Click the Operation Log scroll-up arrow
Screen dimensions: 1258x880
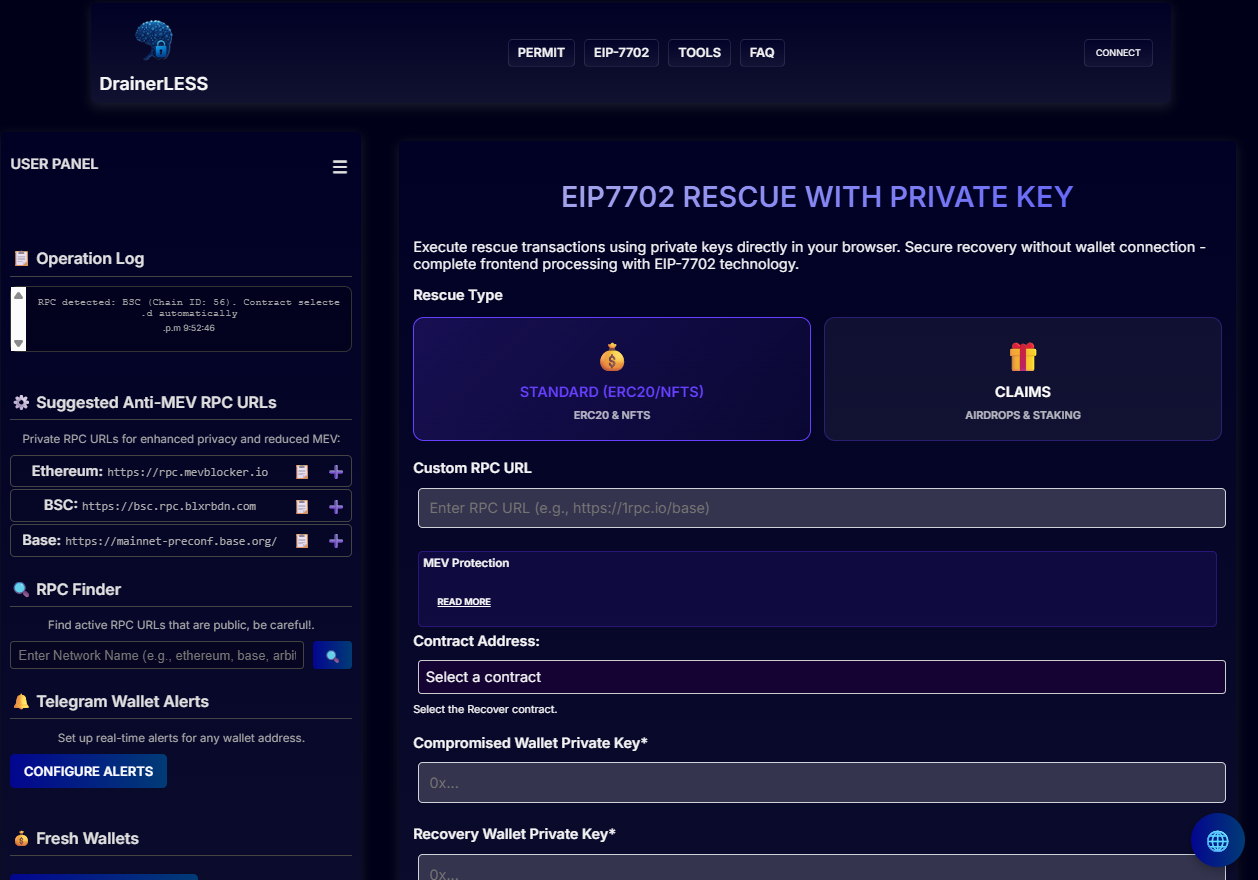pos(18,296)
